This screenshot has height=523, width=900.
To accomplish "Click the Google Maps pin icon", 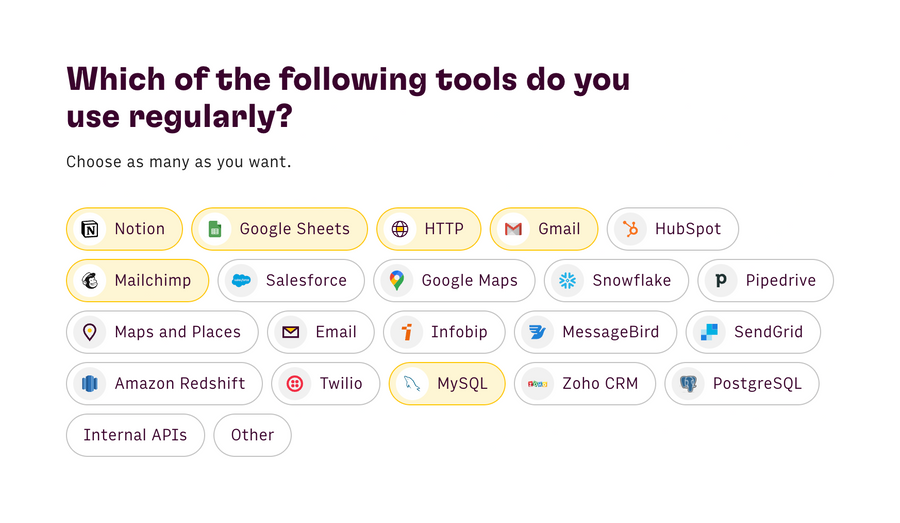I will coord(397,281).
